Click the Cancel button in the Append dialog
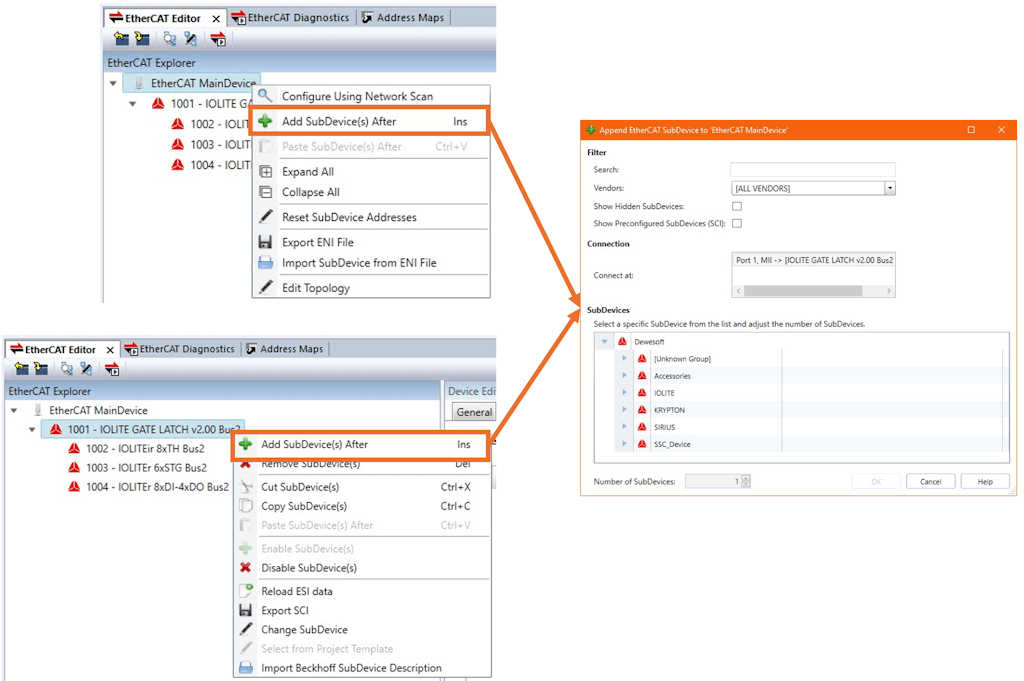Image resolution: width=1024 pixels, height=681 pixels. pyautogui.click(x=931, y=481)
